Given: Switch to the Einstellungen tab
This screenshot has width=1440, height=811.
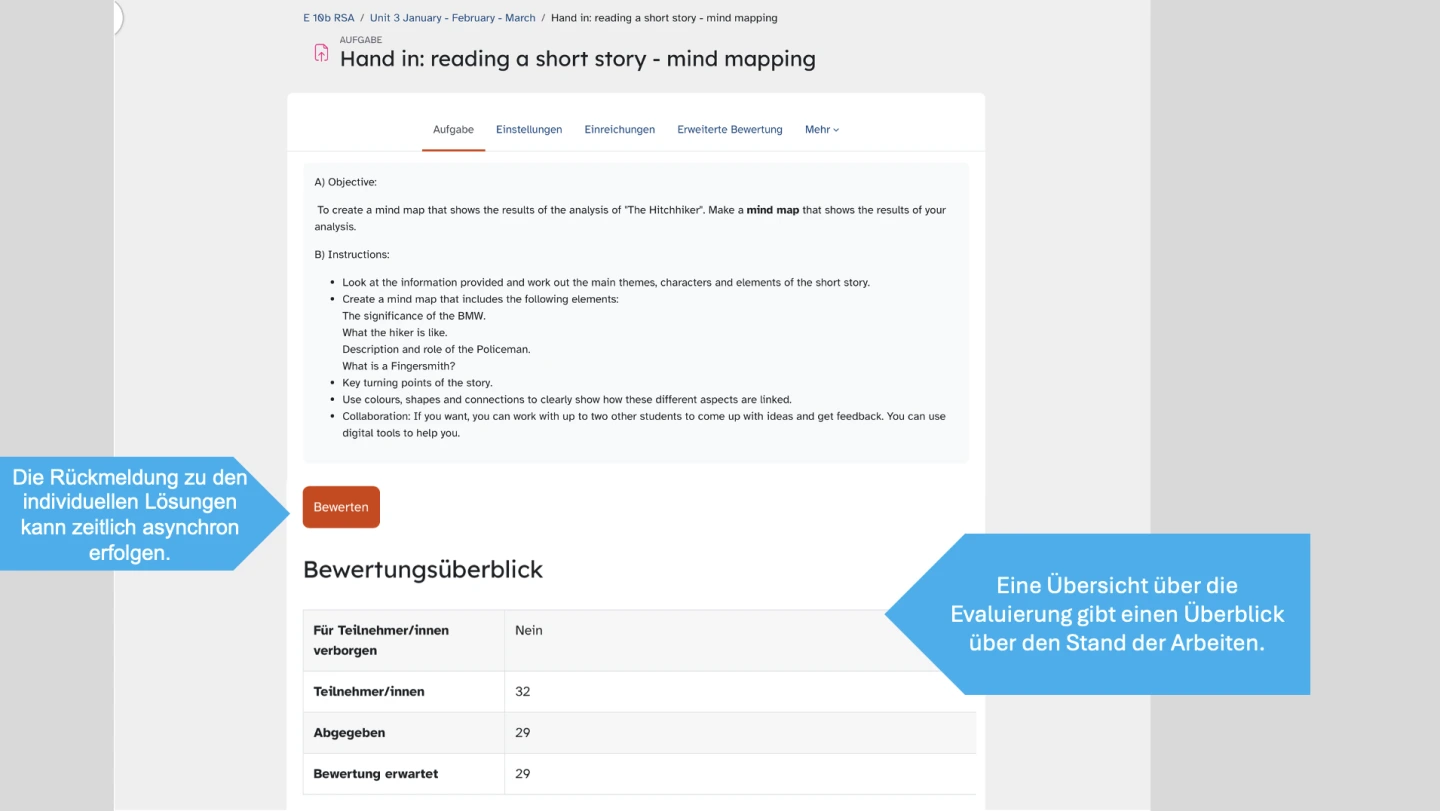Looking at the screenshot, I should pyautogui.click(x=529, y=130).
